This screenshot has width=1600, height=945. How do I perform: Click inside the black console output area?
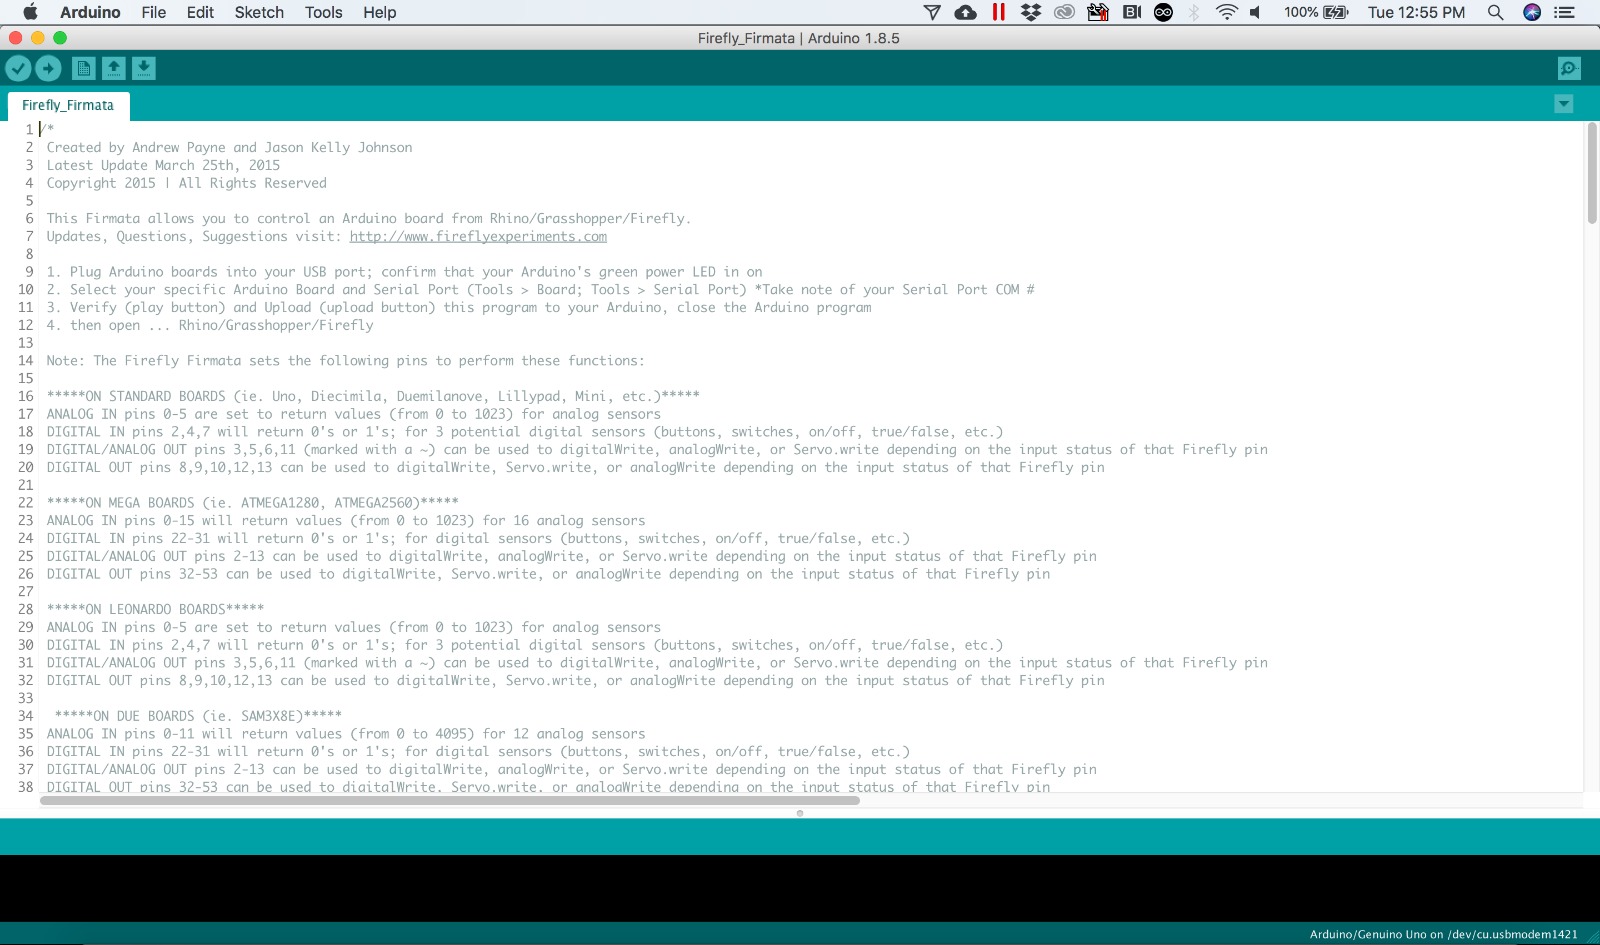(x=800, y=888)
